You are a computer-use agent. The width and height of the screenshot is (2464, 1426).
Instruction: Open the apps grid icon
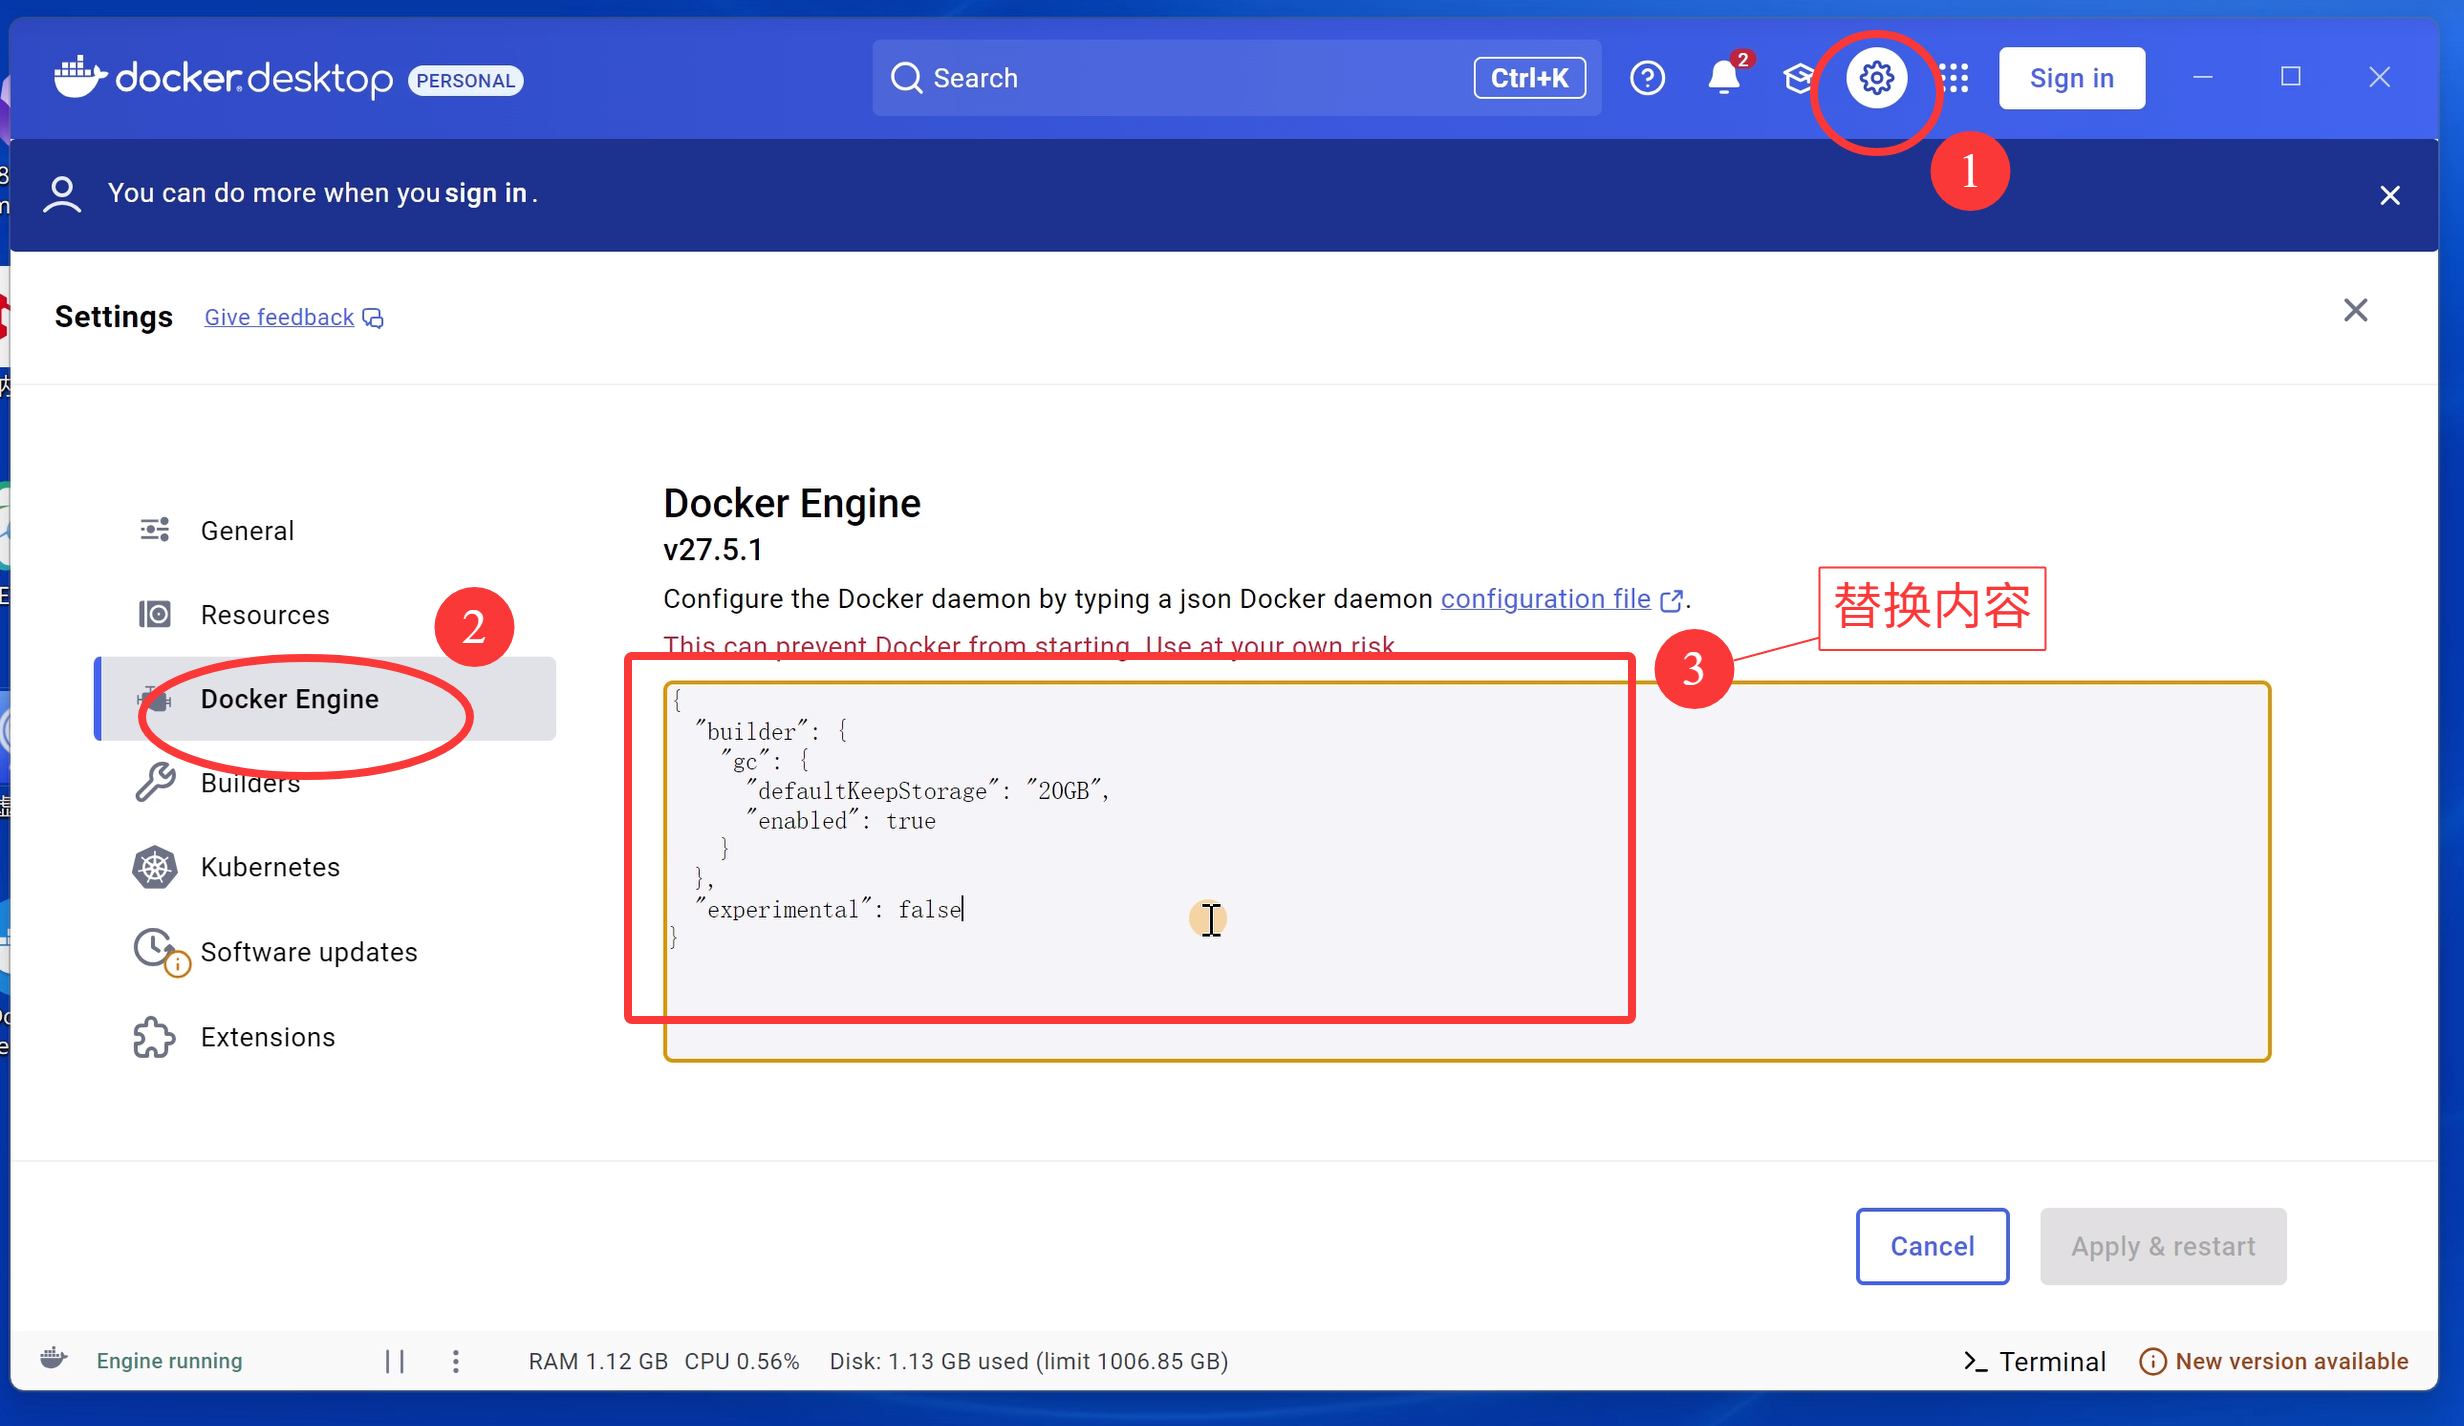click(1954, 78)
